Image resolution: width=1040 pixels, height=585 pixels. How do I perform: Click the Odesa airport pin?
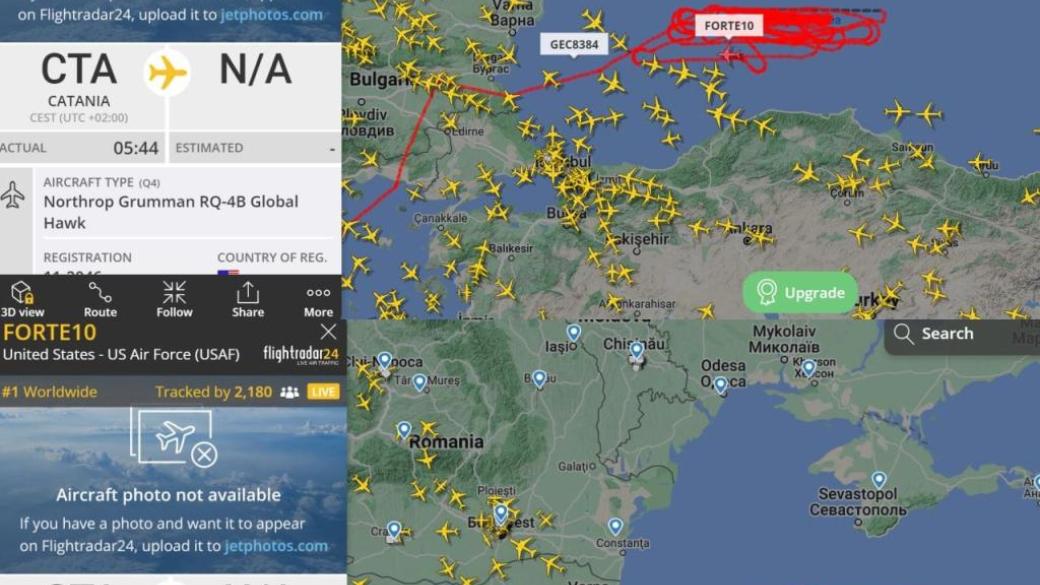point(721,385)
